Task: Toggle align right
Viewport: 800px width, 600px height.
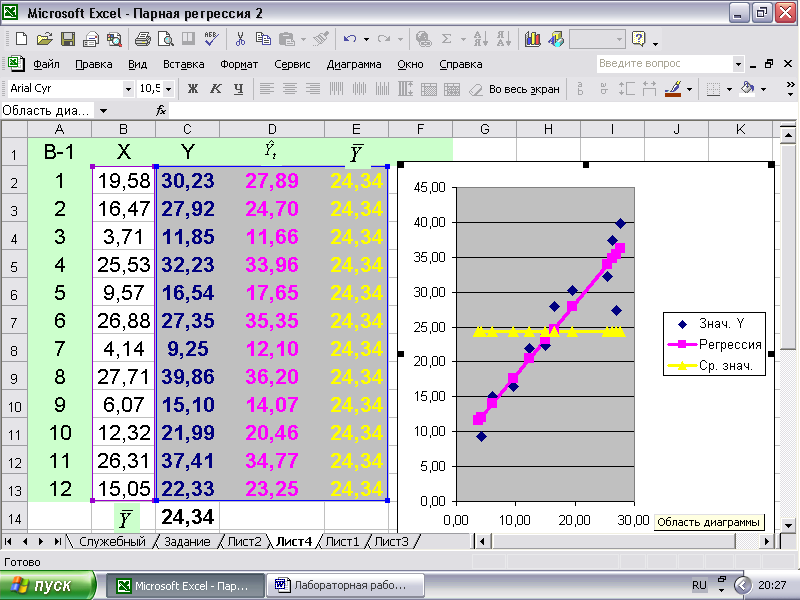Action: click(x=313, y=89)
